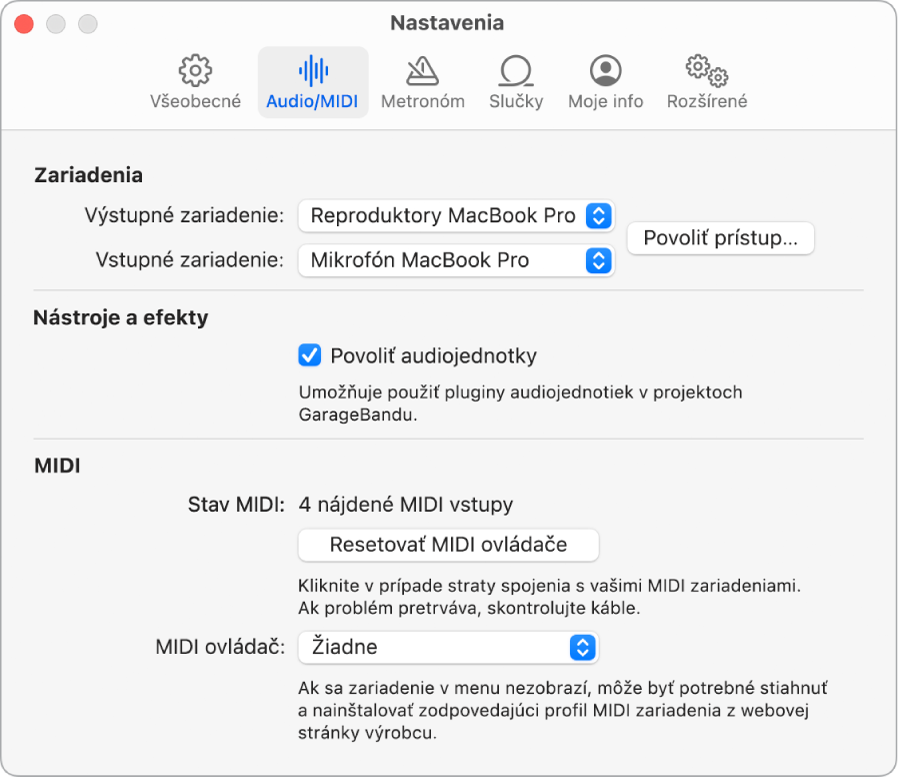899x777 pixels.
Task: Click the Povoliť prístup button
Action: click(721, 238)
